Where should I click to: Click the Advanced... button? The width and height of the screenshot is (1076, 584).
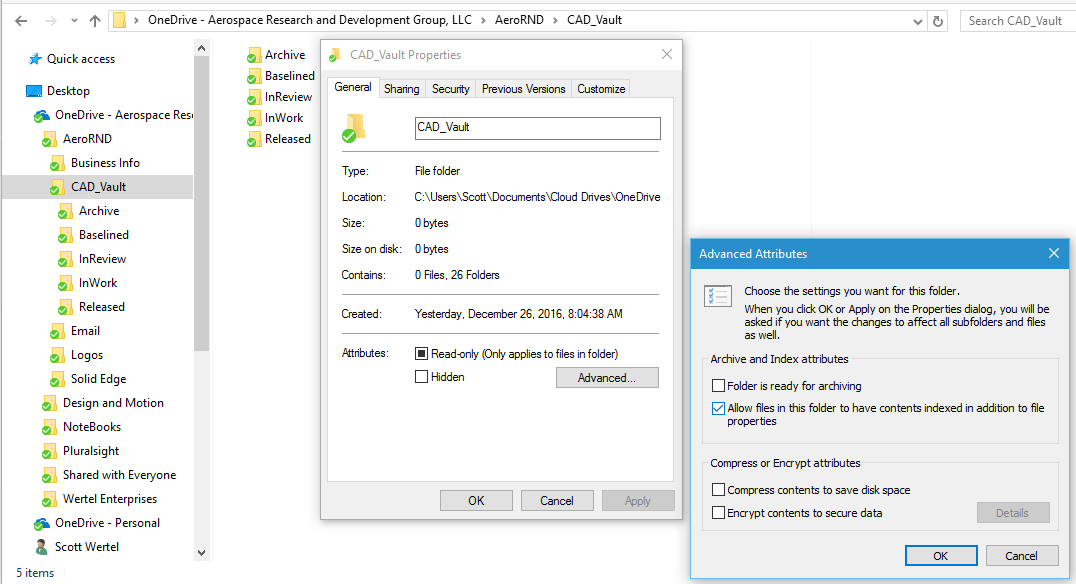click(606, 378)
